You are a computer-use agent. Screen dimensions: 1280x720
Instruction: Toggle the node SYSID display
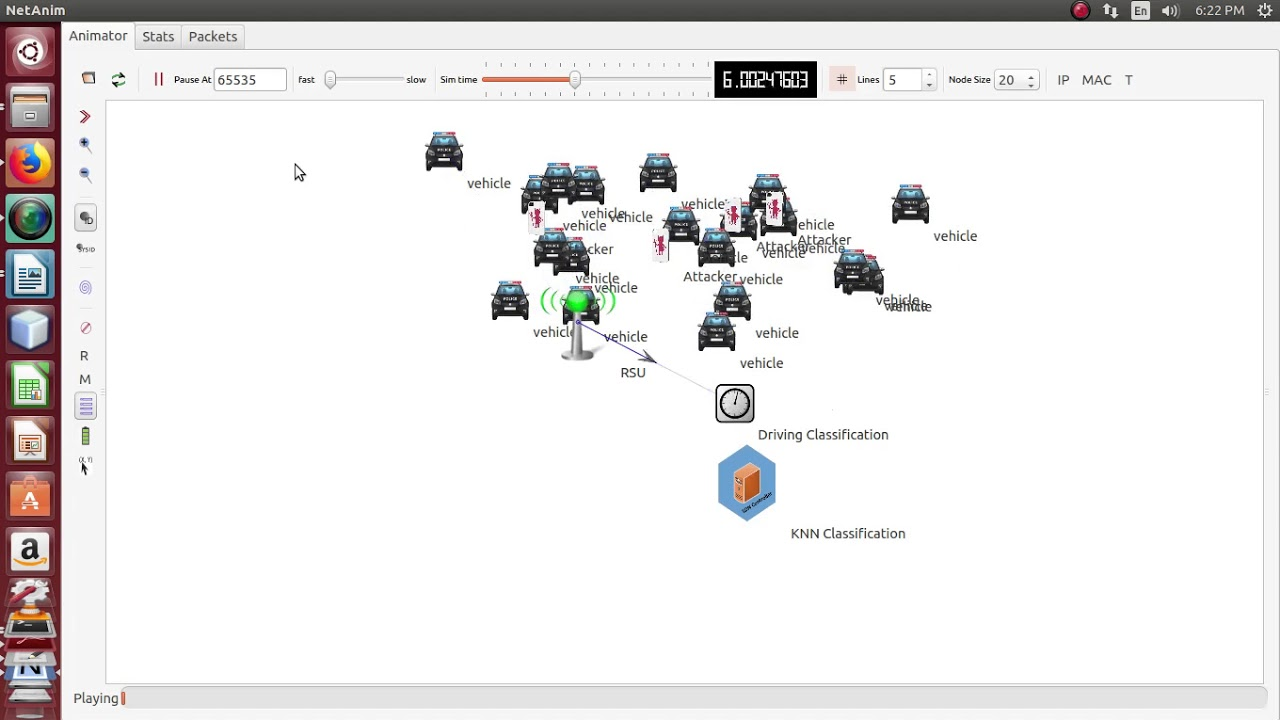(86, 248)
